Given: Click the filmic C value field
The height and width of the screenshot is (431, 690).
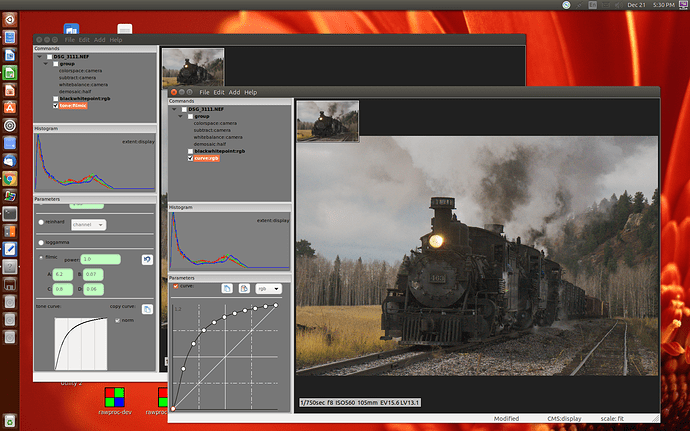Looking at the screenshot, I should 62,289.
